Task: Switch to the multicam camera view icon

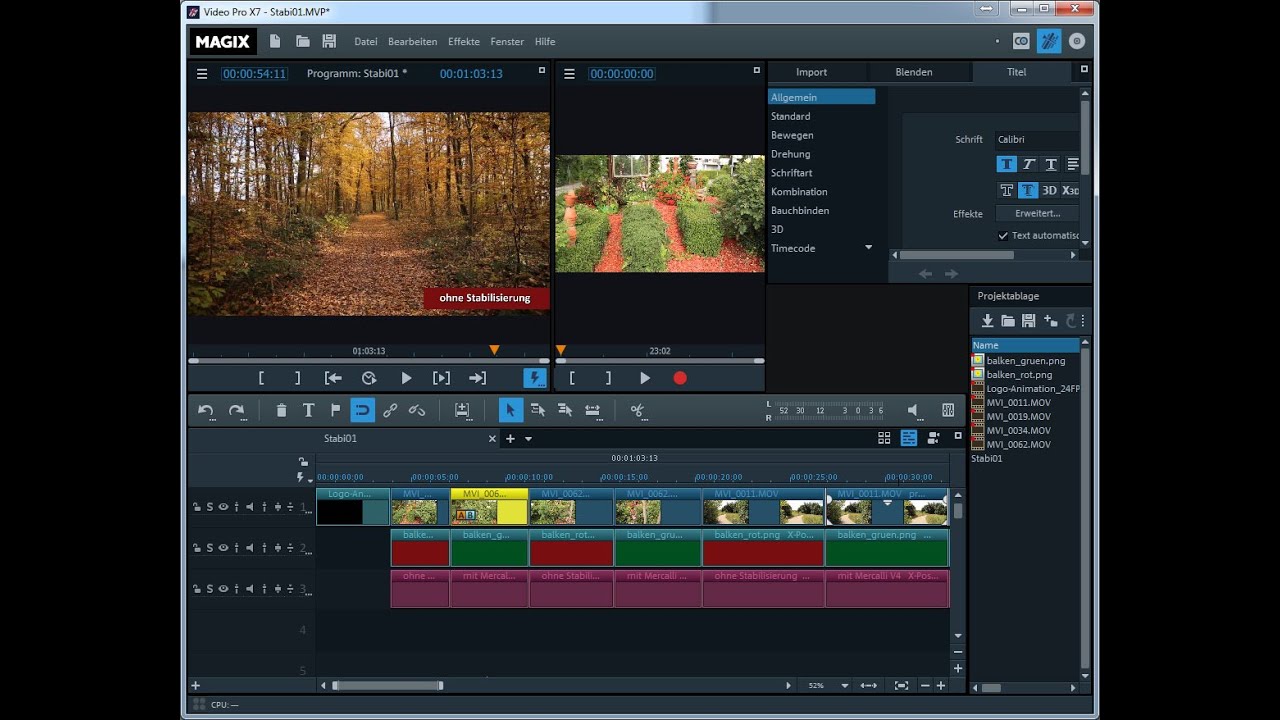Action: coord(933,438)
